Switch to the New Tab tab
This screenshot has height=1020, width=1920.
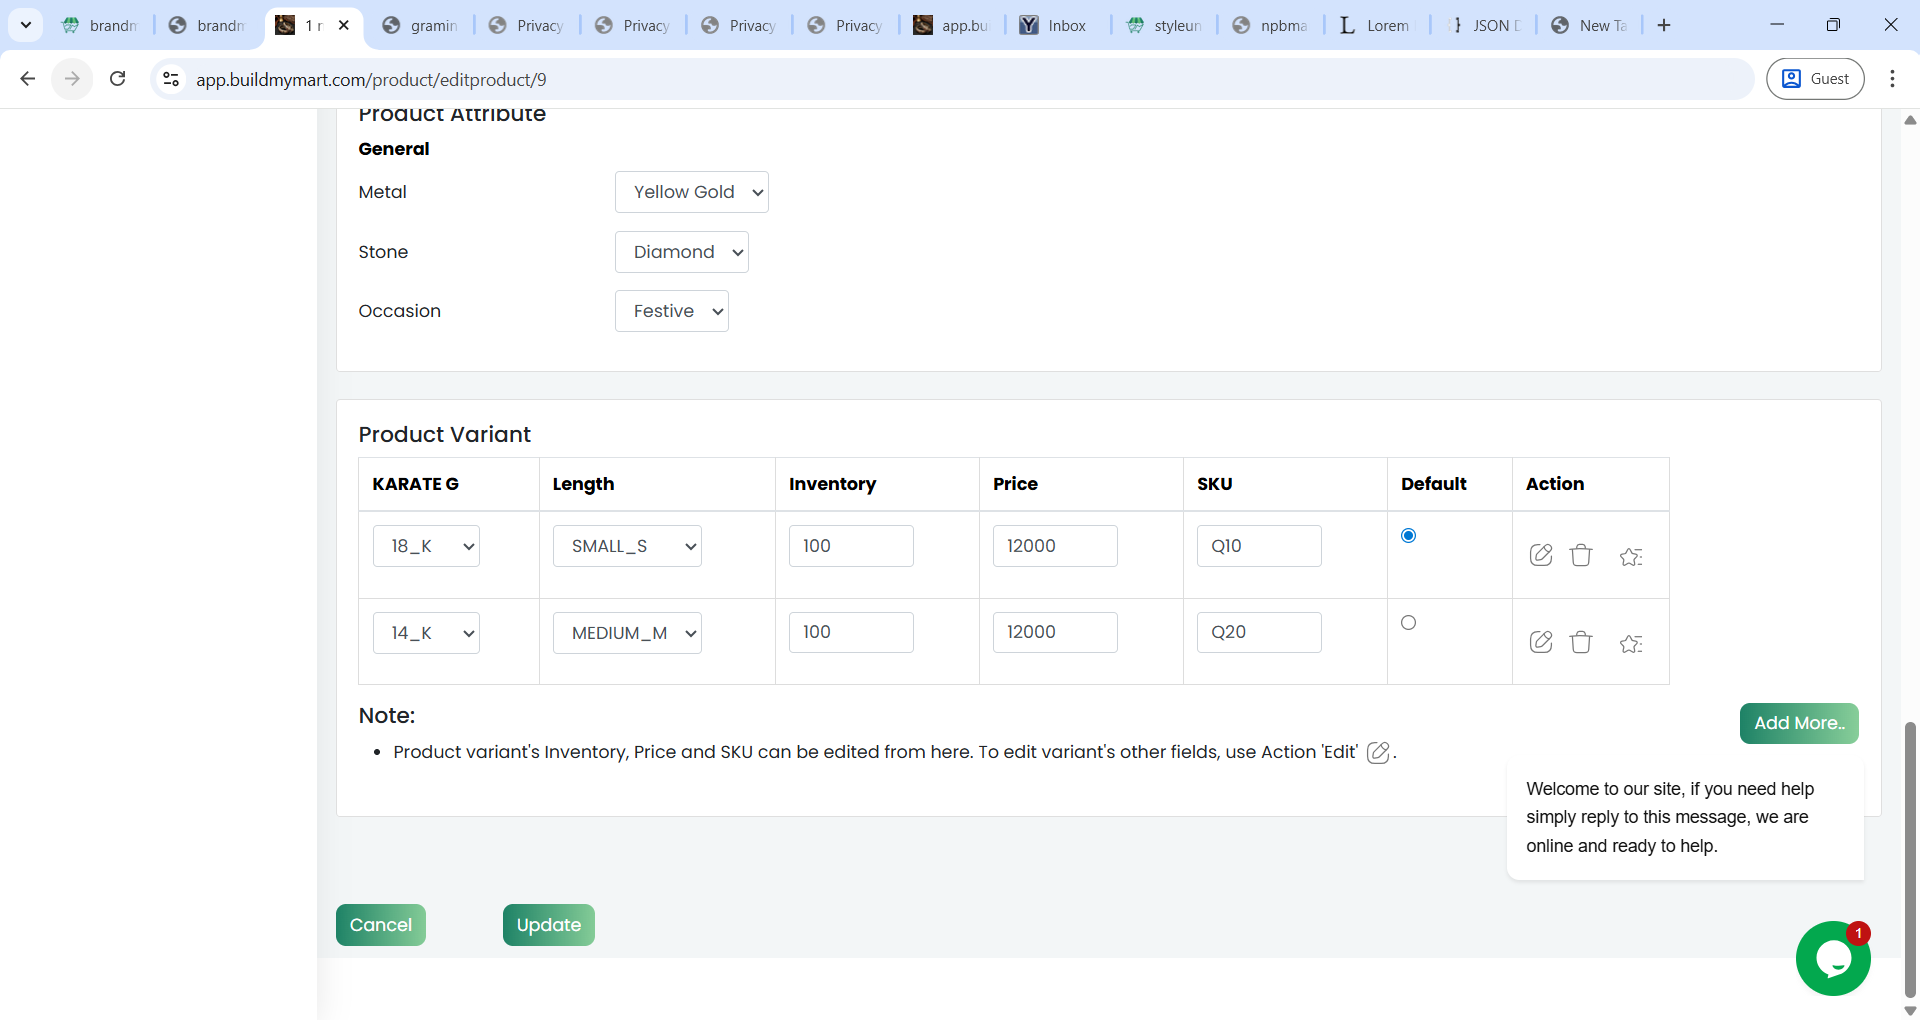click(1590, 25)
